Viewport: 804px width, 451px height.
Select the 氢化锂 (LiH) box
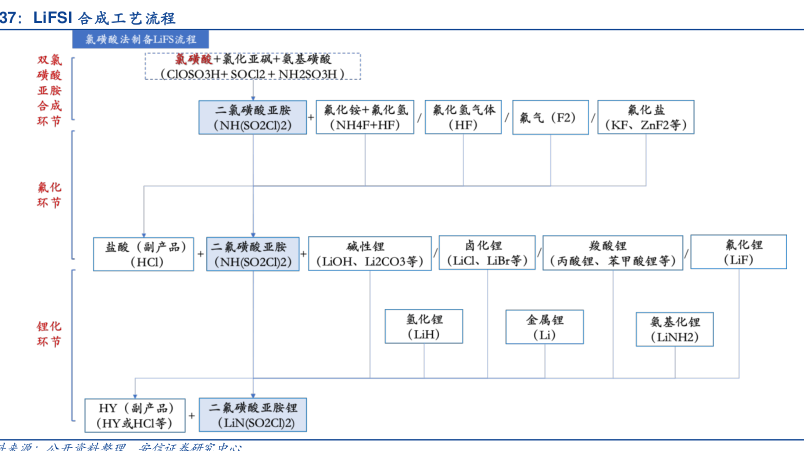pos(424,327)
